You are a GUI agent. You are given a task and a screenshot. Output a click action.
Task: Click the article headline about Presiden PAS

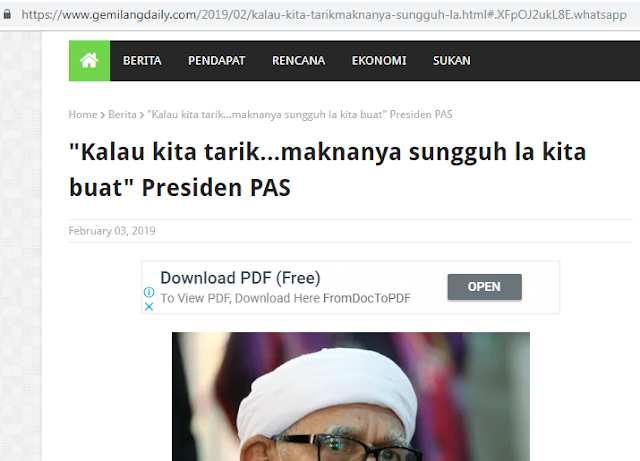click(x=327, y=169)
